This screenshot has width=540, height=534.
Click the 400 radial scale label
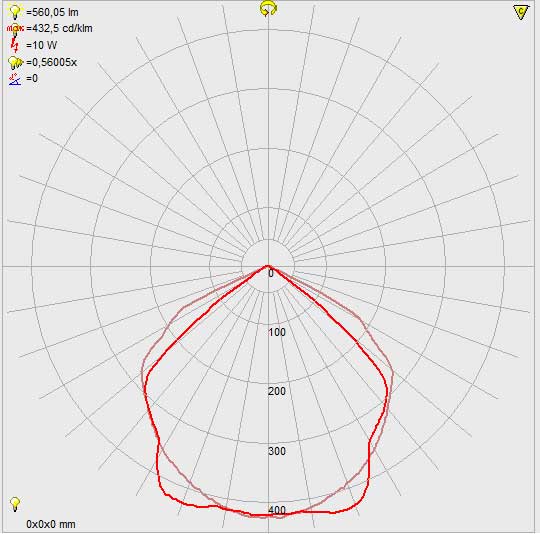[x=277, y=510]
